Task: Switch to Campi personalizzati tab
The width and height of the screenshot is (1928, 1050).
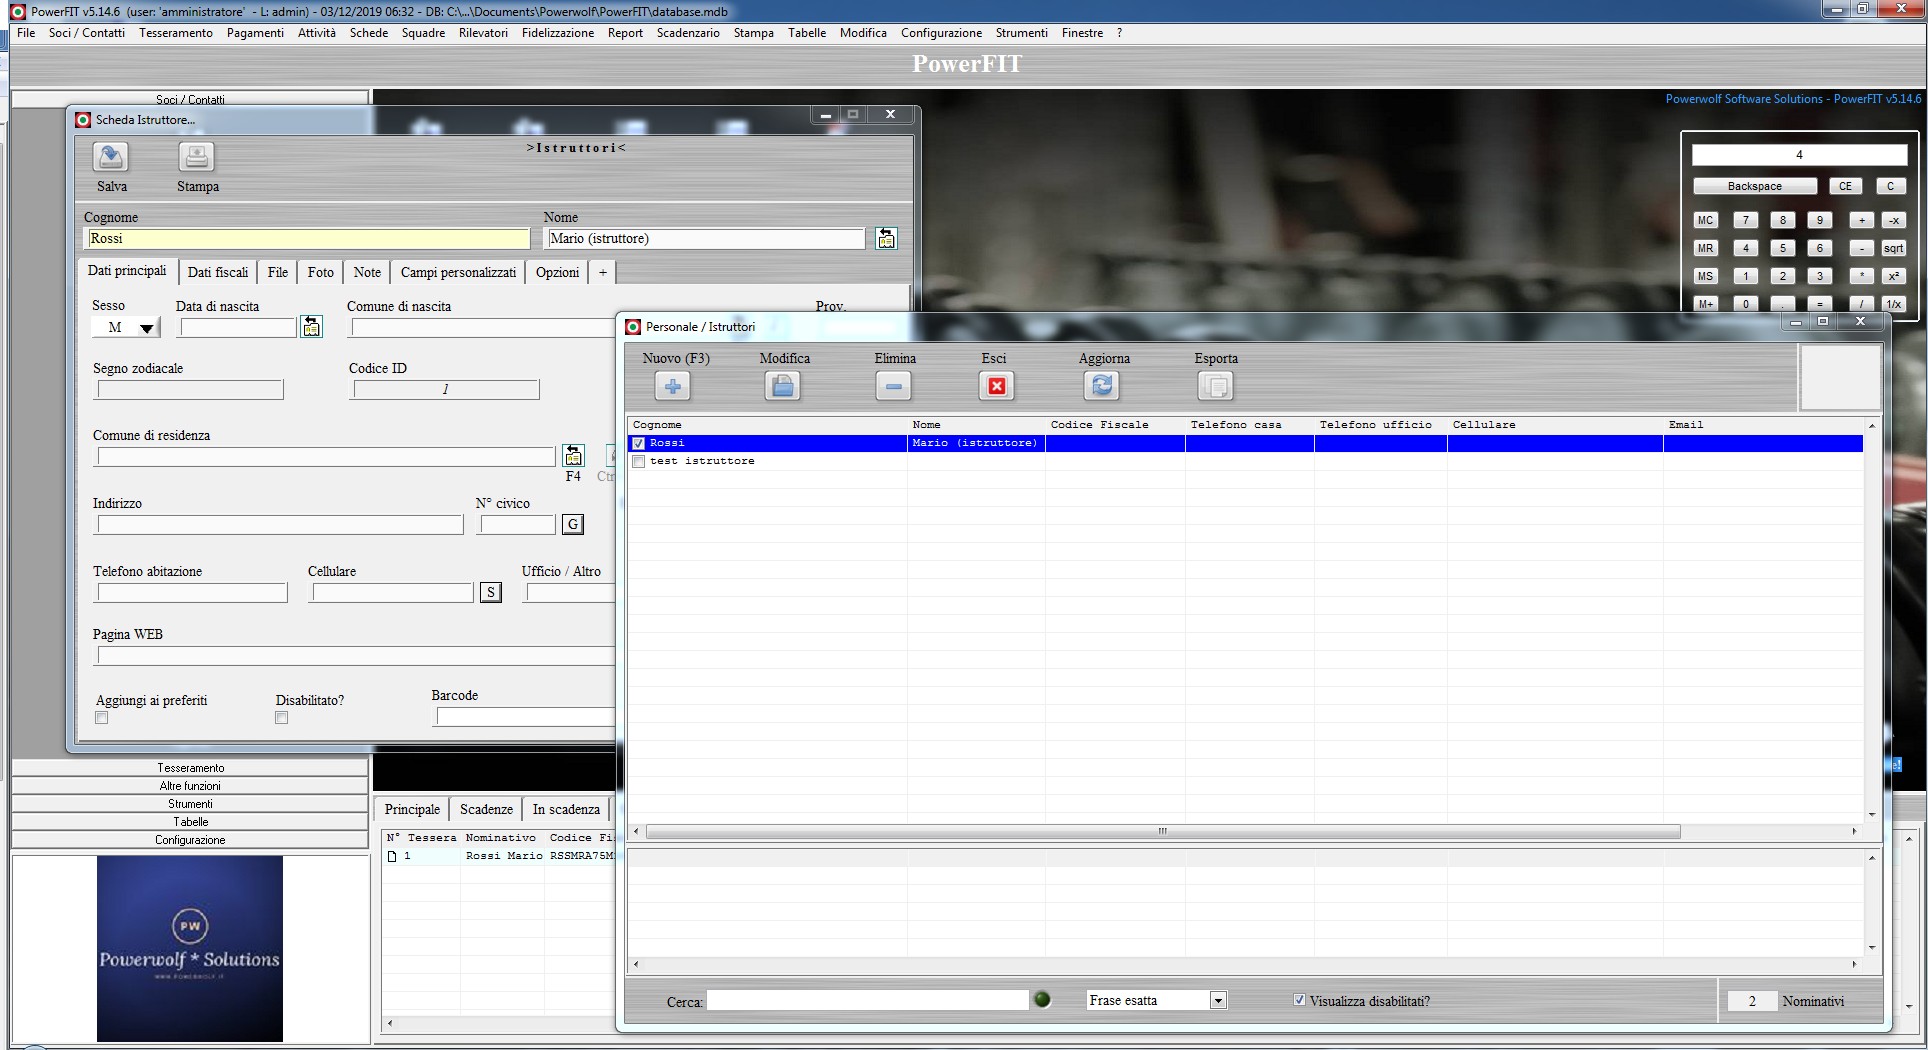Action: pos(458,272)
